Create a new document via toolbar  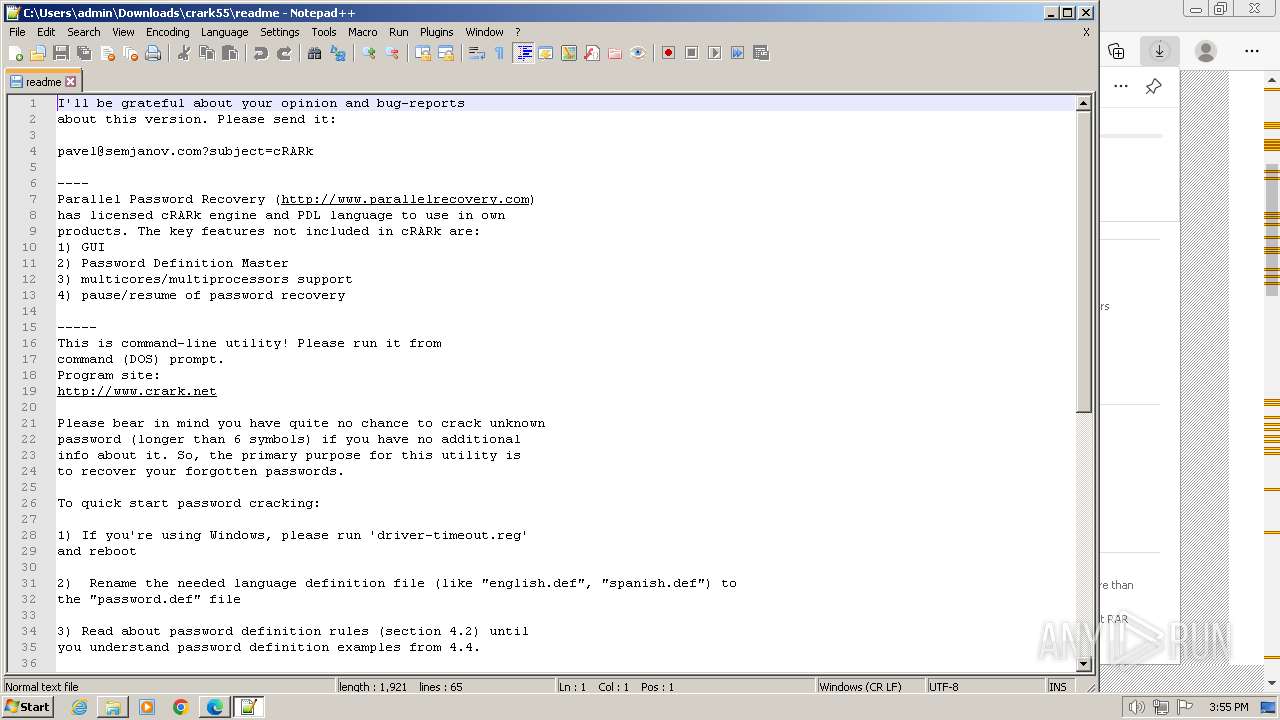tap(16, 53)
